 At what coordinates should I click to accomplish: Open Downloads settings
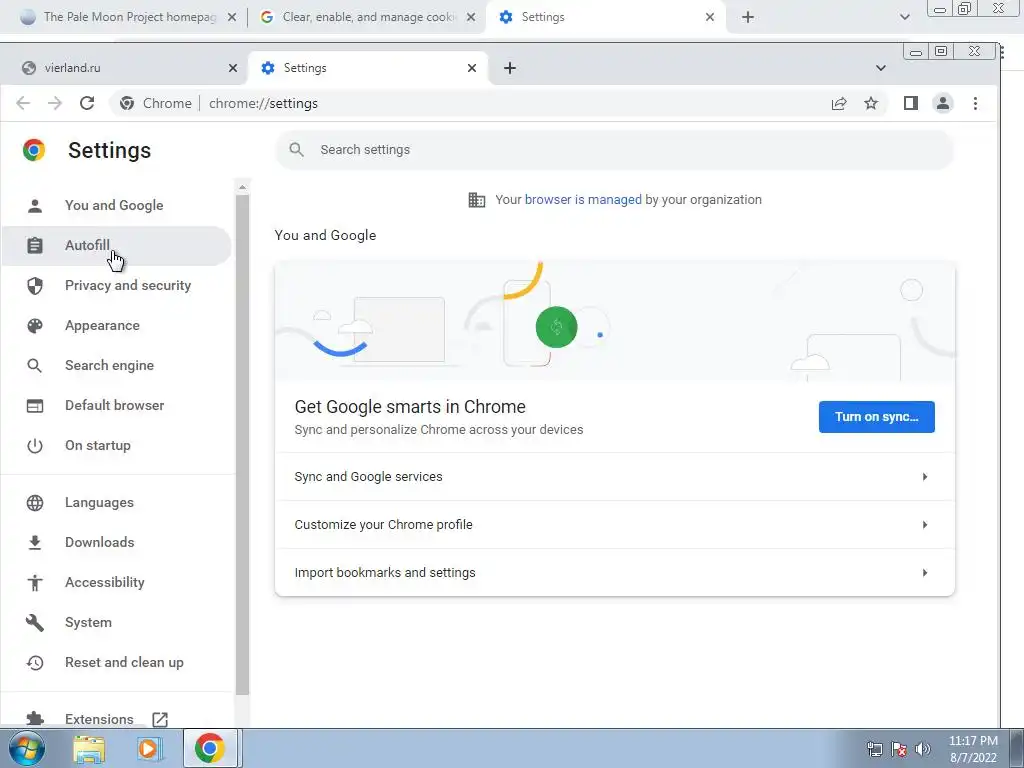[x=116, y=543]
